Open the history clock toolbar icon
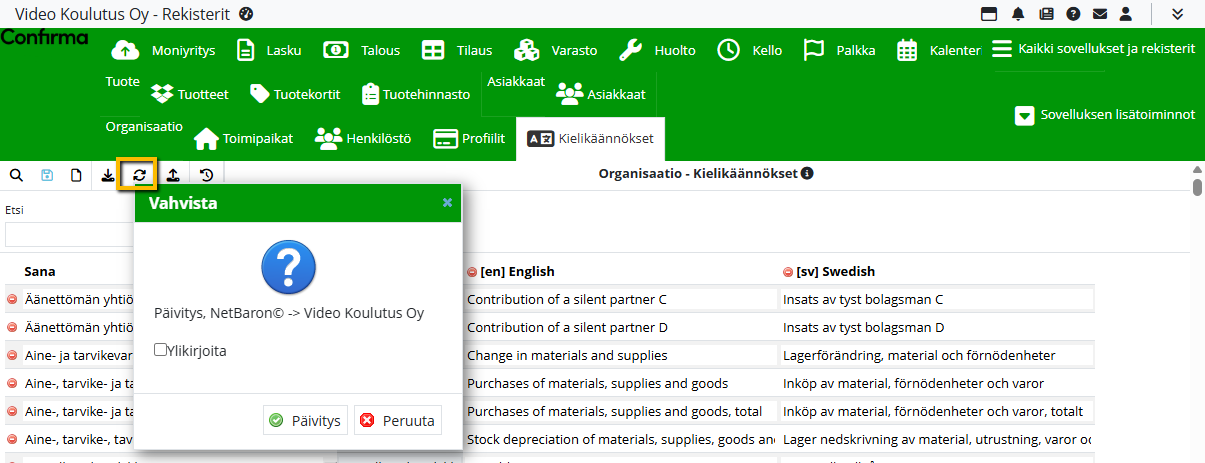Screen dimensions: 1205x463 (206, 175)
